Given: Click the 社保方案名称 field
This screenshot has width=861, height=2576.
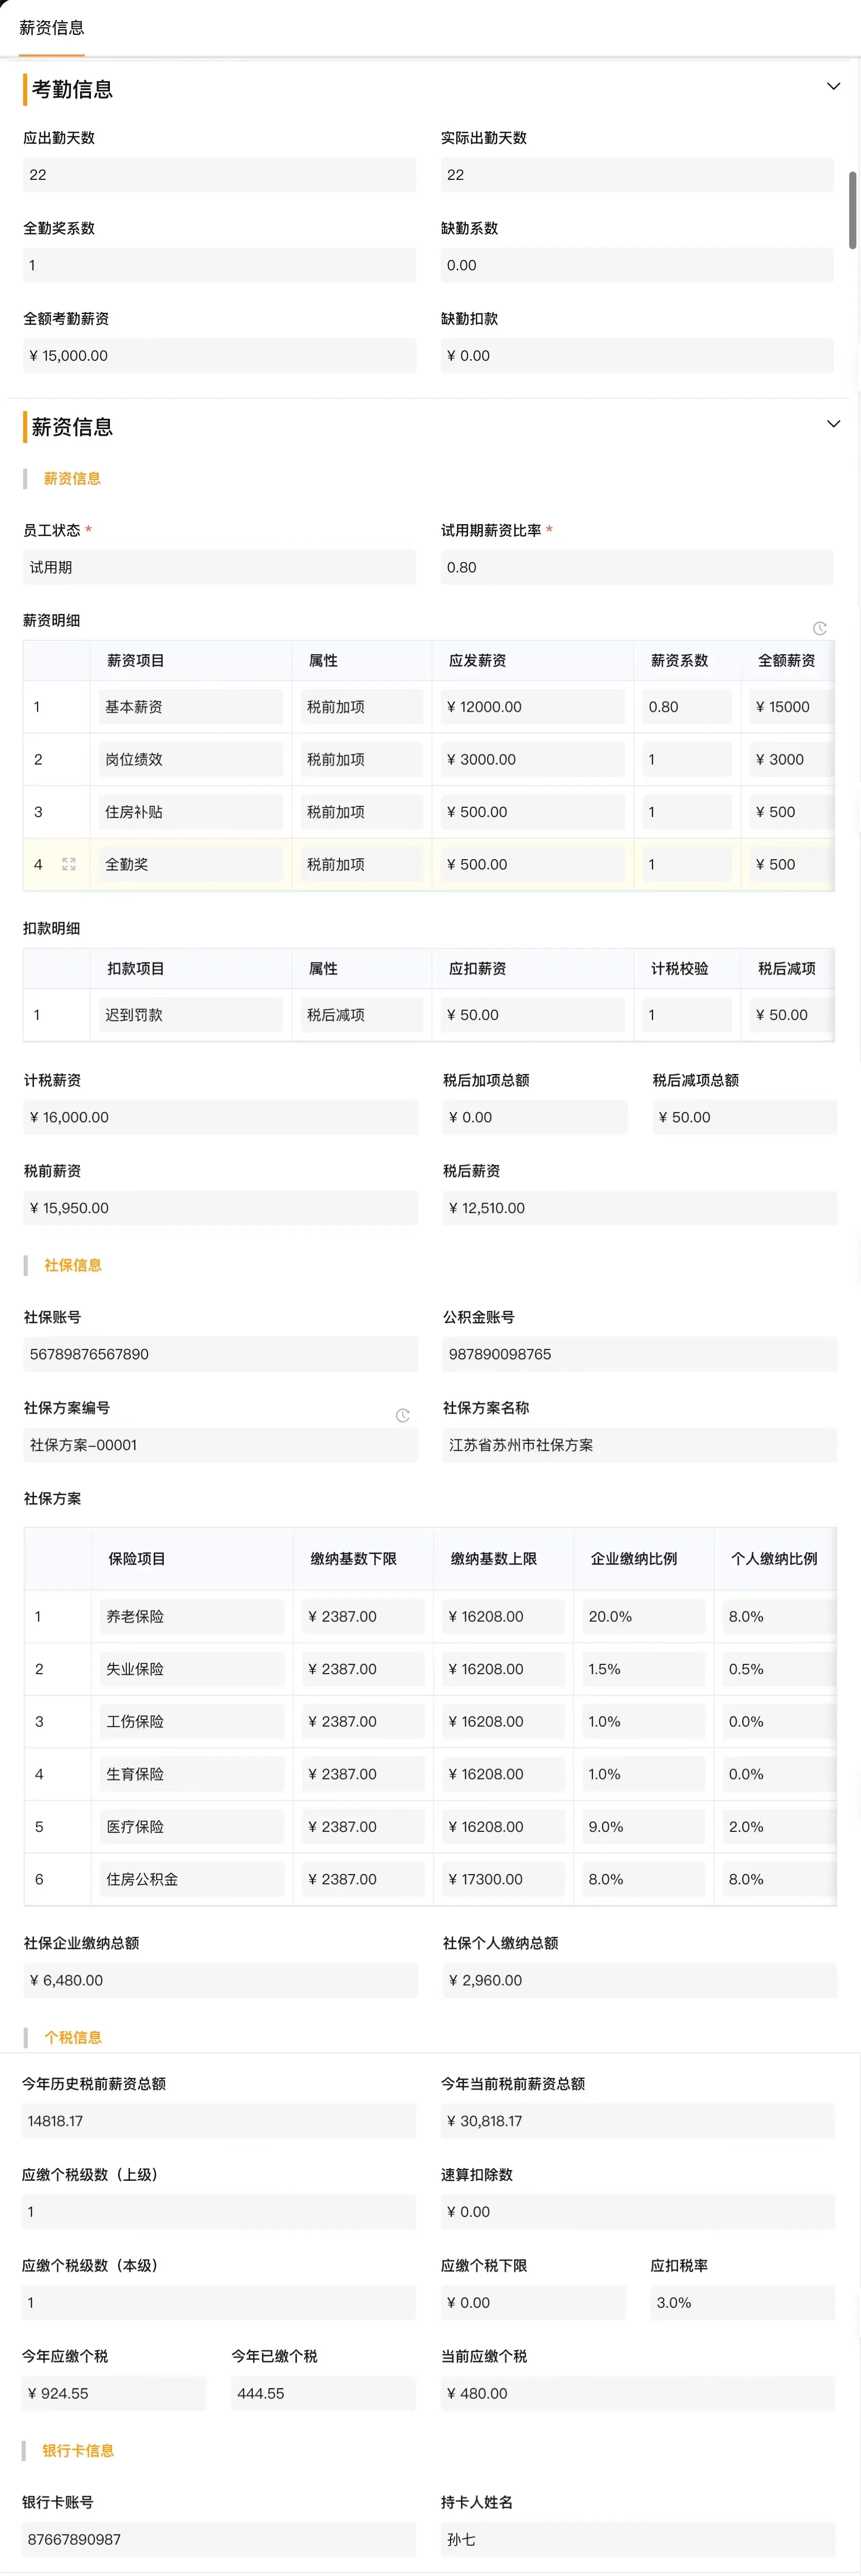Looking at the screenshot, I should [640, 1445].
